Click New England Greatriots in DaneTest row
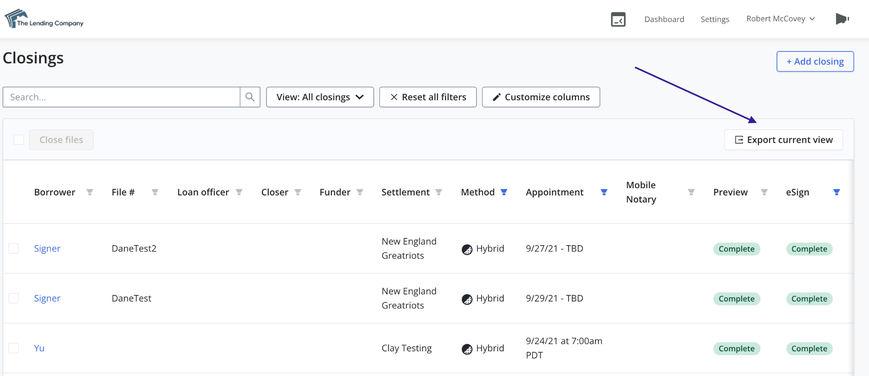This screenshot has height=376, width=869. click(x=409, y=298)
